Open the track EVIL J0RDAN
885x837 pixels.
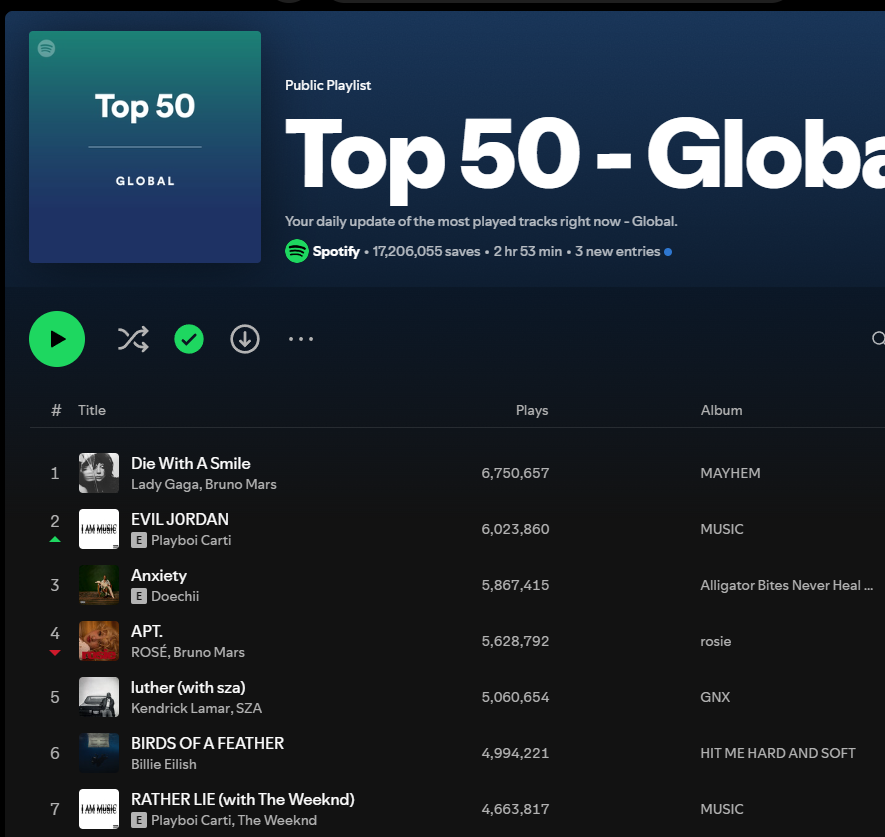pos(180,519)
